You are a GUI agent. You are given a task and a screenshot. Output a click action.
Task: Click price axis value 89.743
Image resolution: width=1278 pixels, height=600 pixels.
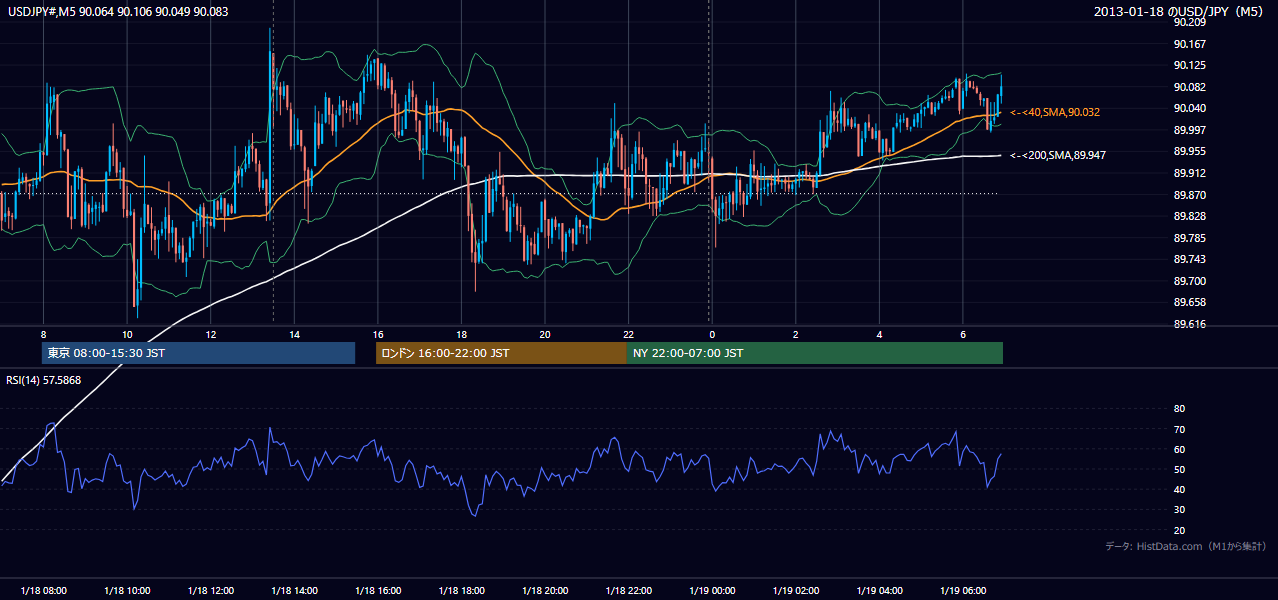[1190, 260]
